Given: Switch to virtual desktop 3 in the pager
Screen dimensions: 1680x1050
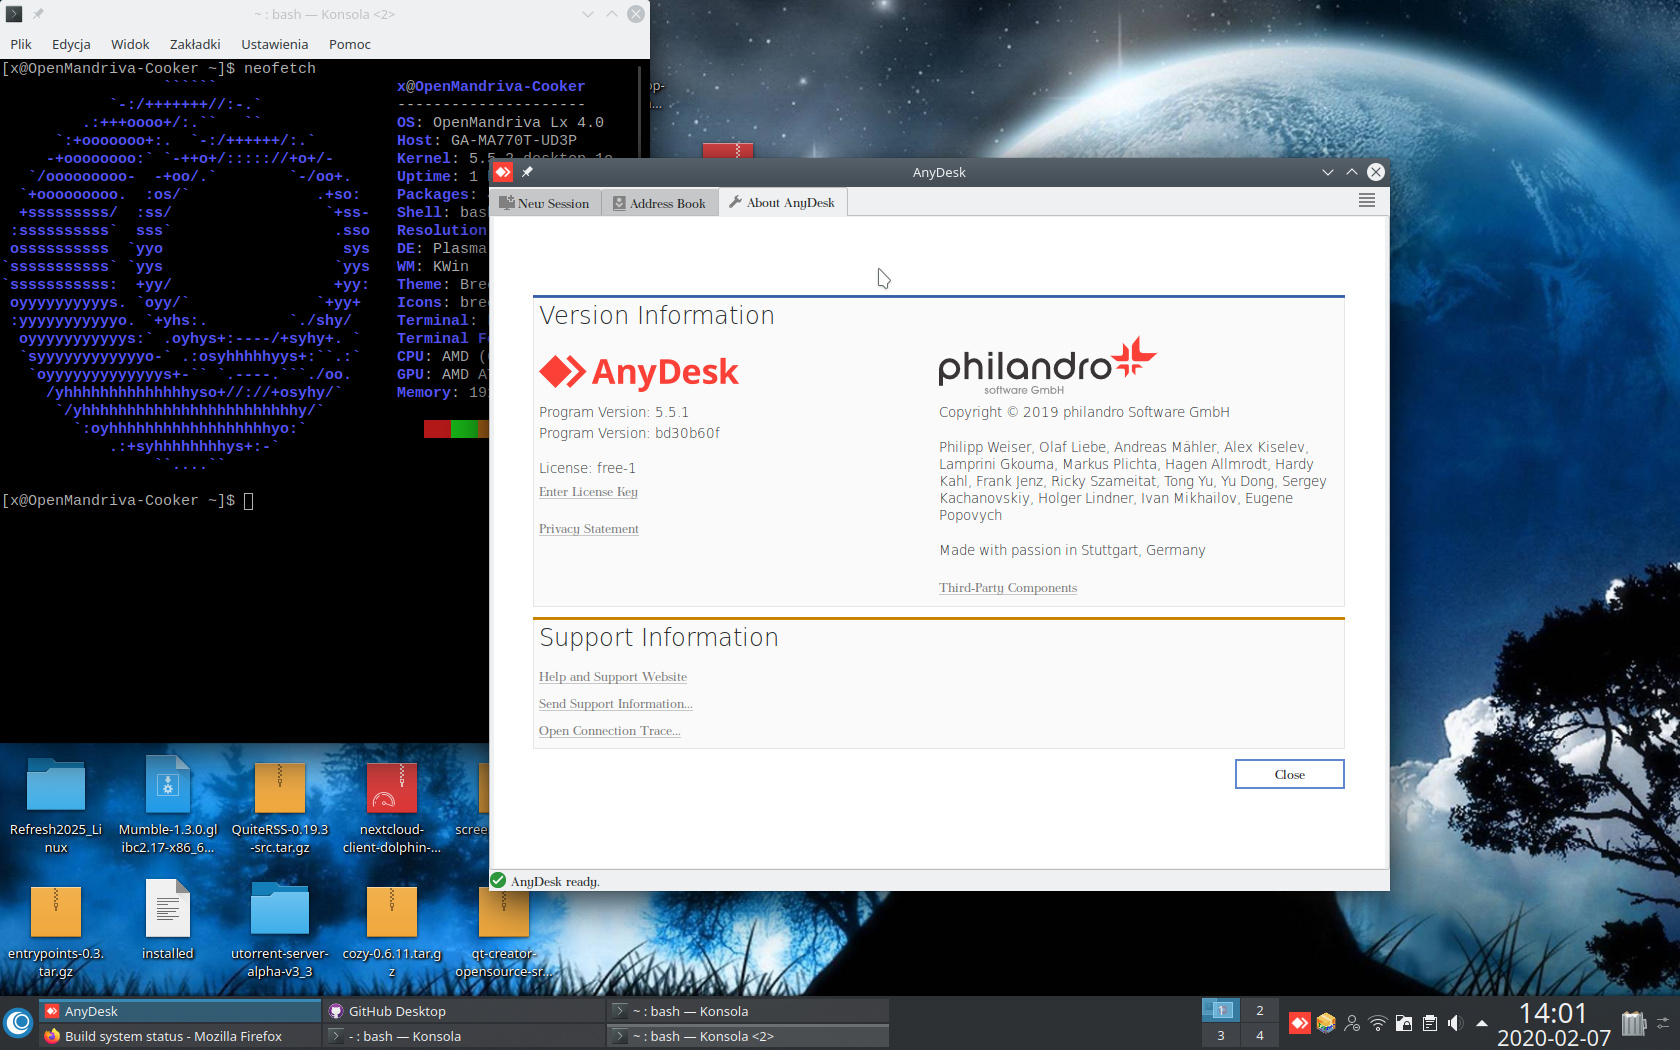Looking at the screenshot, I should click(x=1220, y=1035).
